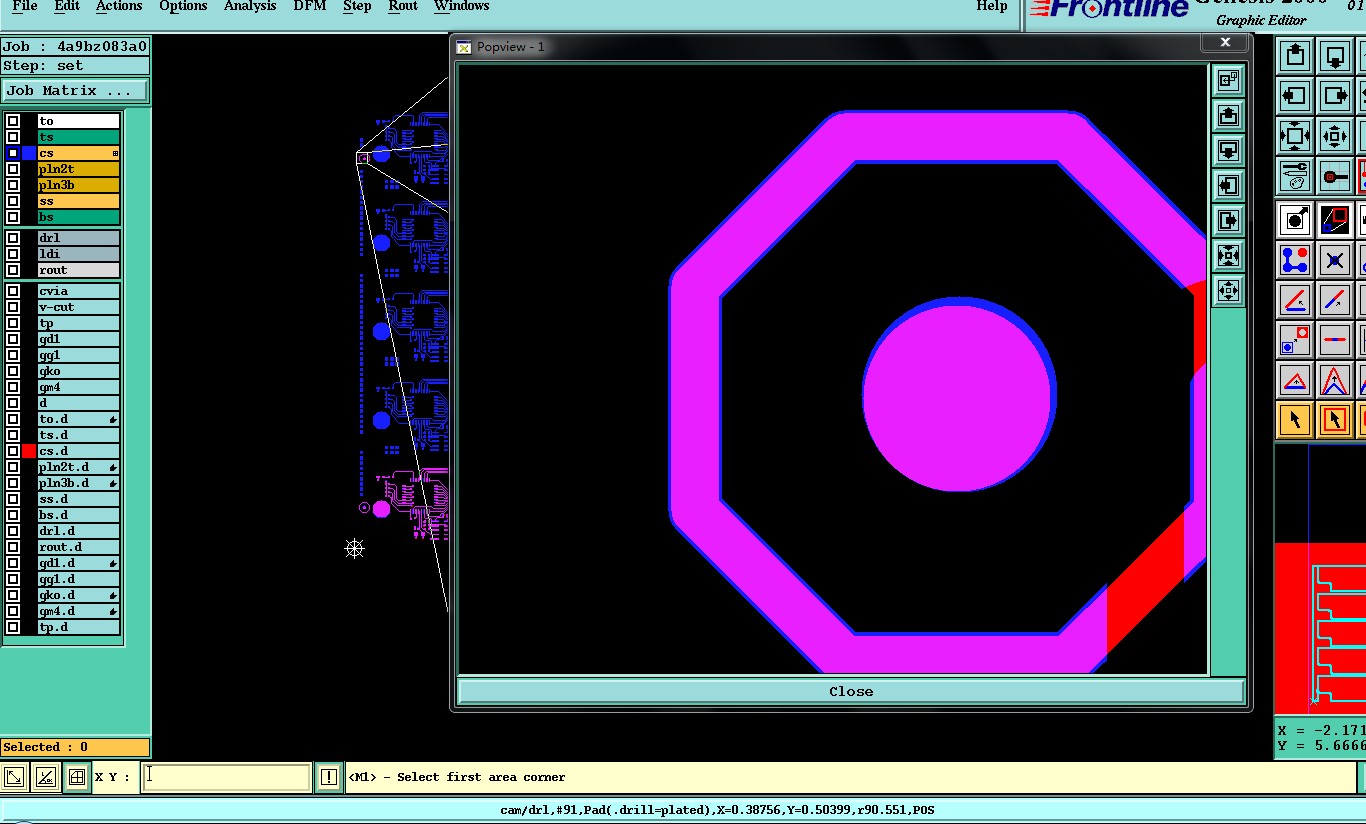Select the ldi layer name
The width and height of the screenshot is (1366, 824).
tap(79, 254)
